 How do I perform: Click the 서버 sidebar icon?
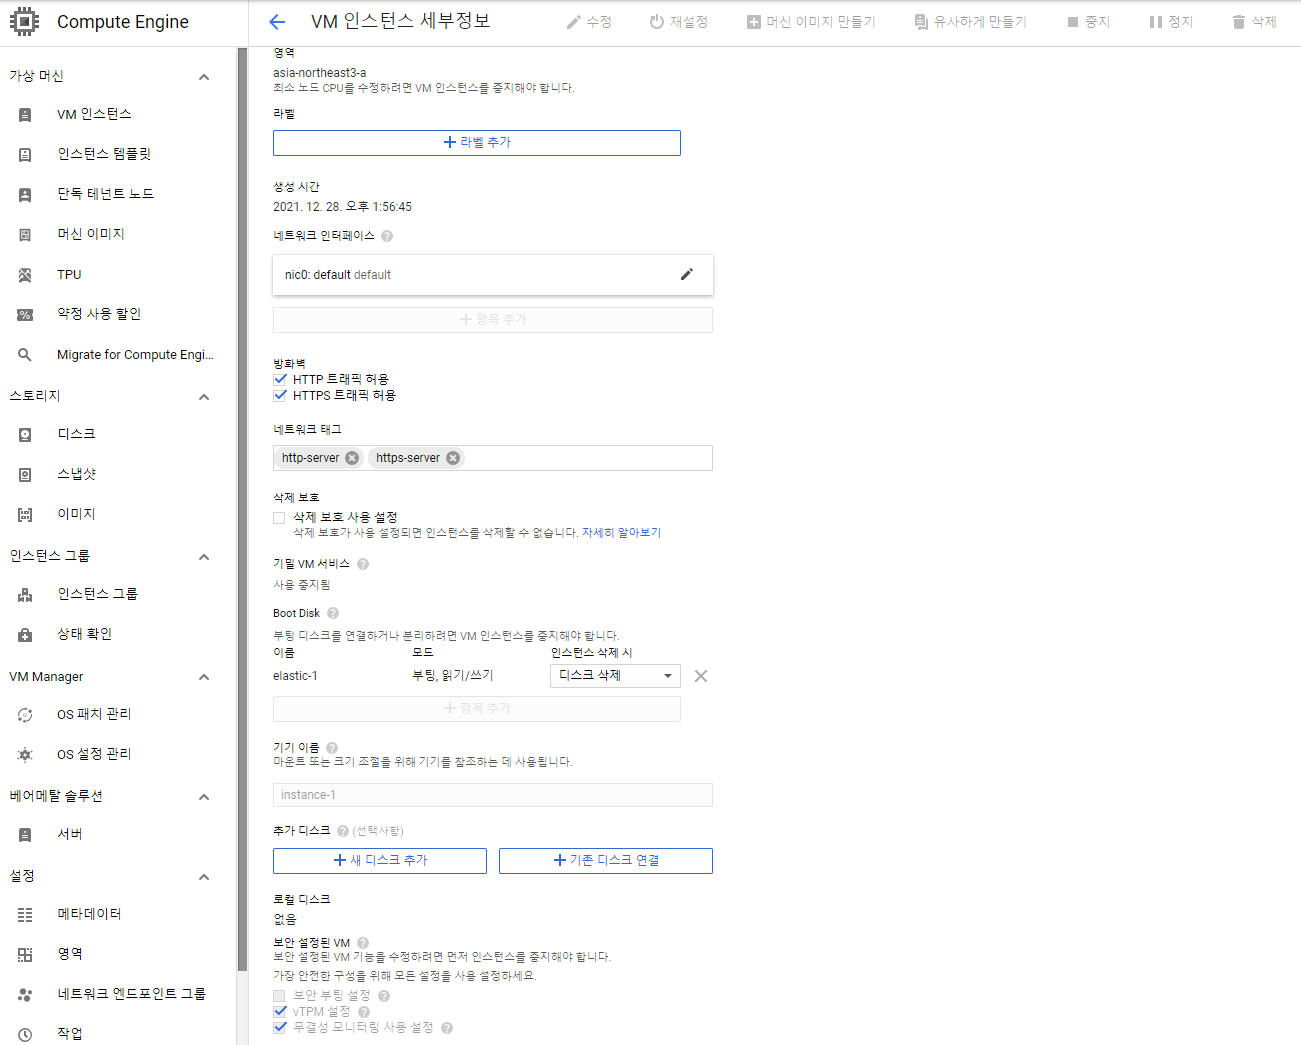coord(25,835)
